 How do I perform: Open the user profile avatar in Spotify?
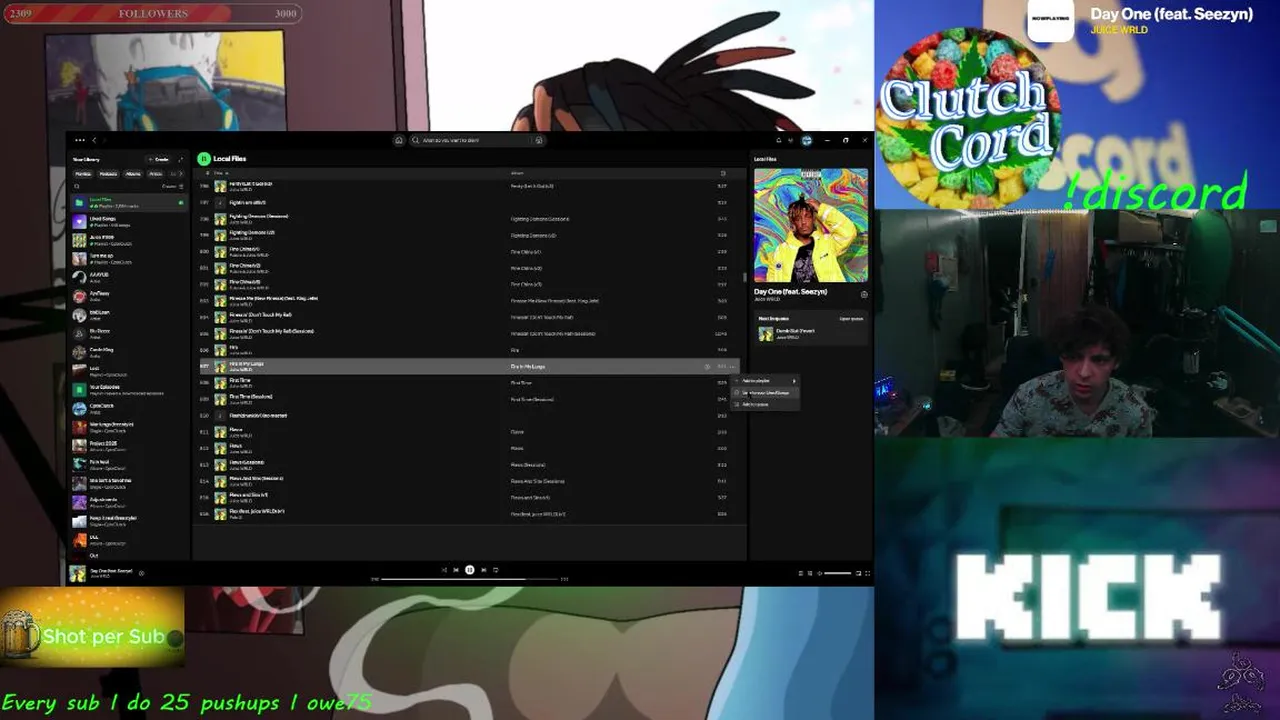[807, 140]
